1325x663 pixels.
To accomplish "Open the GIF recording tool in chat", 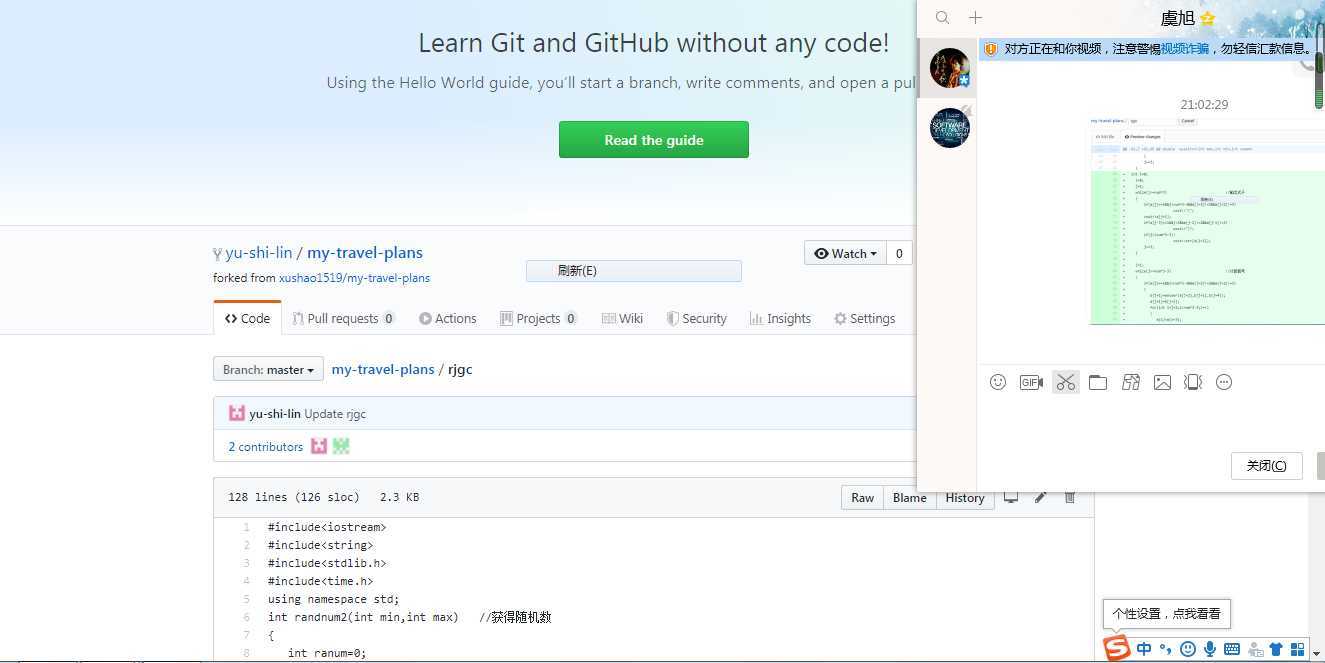I will pos(1031,382).
